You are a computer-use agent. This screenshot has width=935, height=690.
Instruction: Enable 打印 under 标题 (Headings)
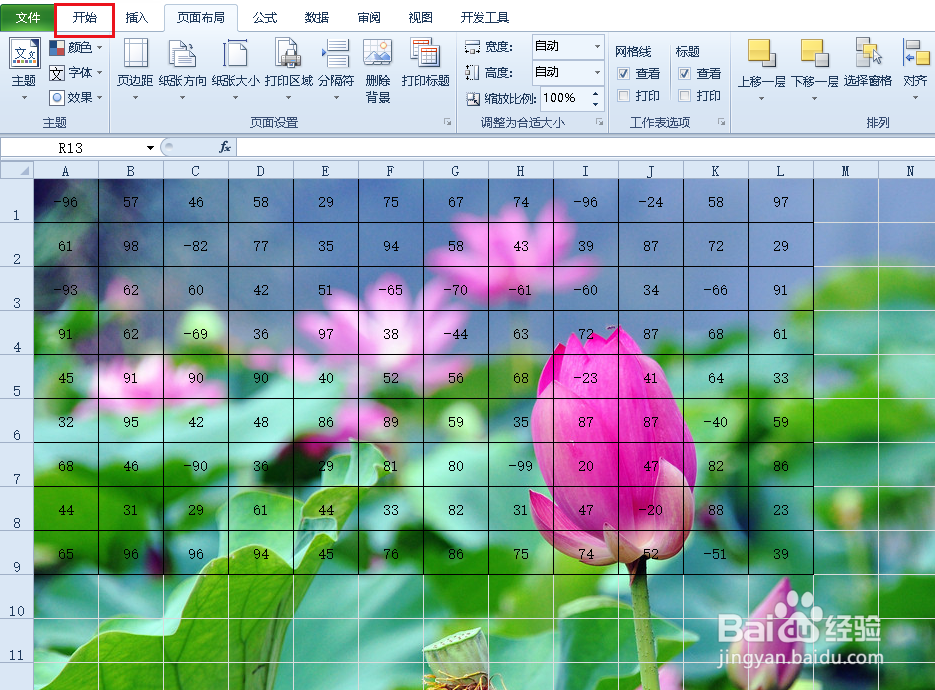click(686, 96)
